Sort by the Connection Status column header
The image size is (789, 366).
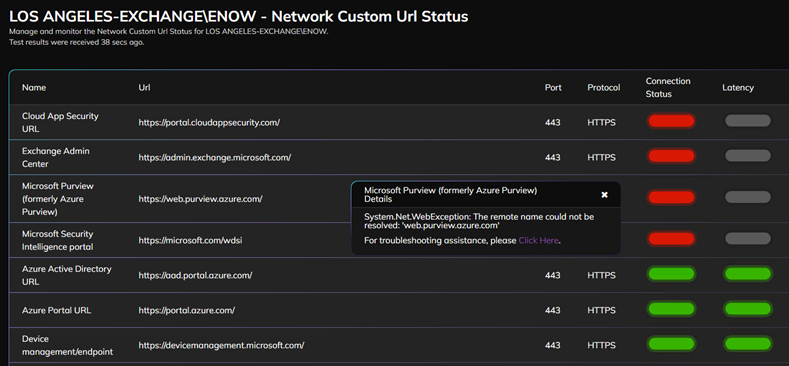(668, 88)
